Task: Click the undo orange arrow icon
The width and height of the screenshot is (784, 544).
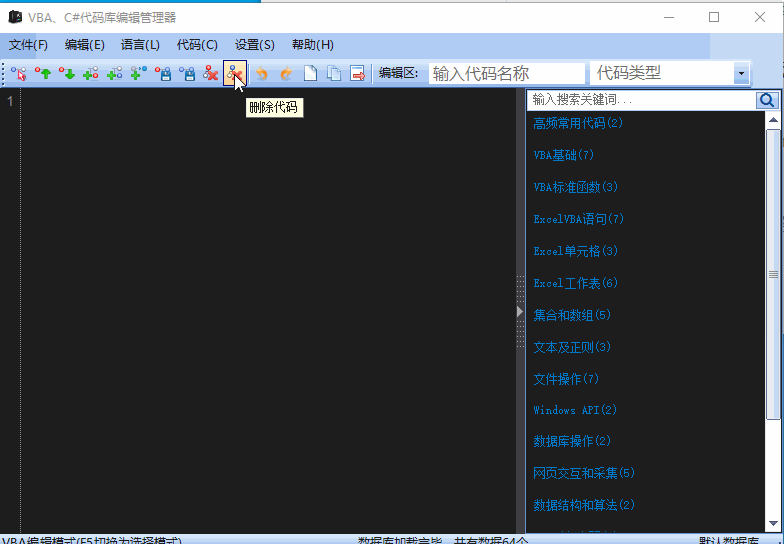Action: [262, 74]
